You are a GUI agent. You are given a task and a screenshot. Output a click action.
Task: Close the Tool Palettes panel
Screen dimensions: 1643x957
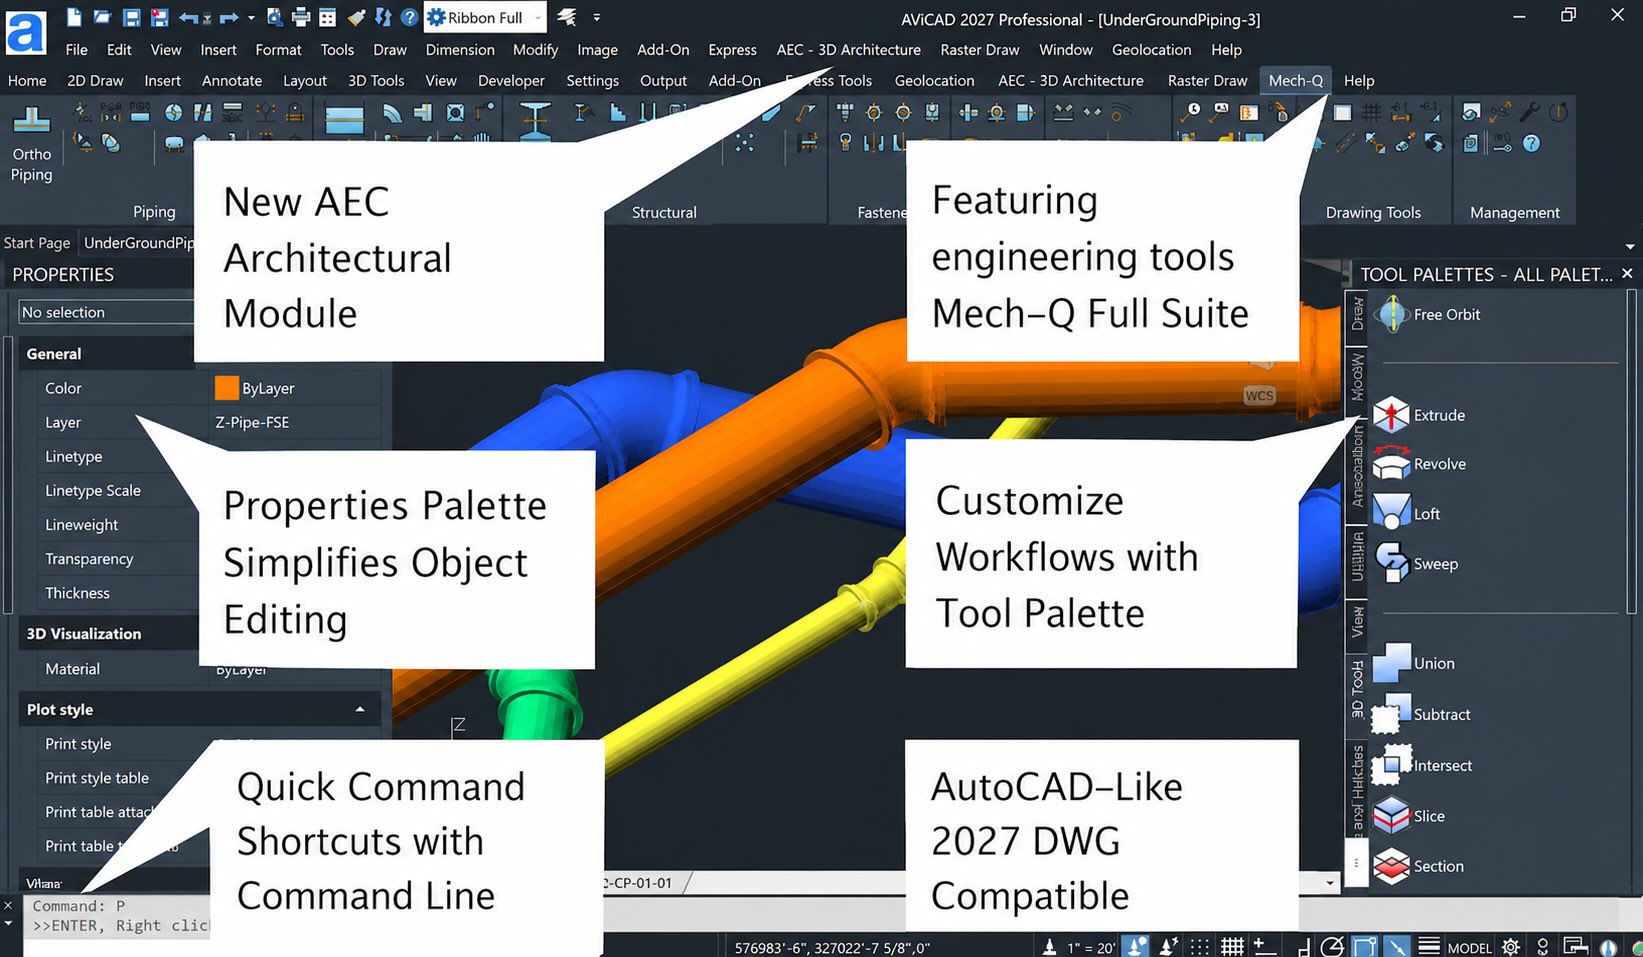1627,273
